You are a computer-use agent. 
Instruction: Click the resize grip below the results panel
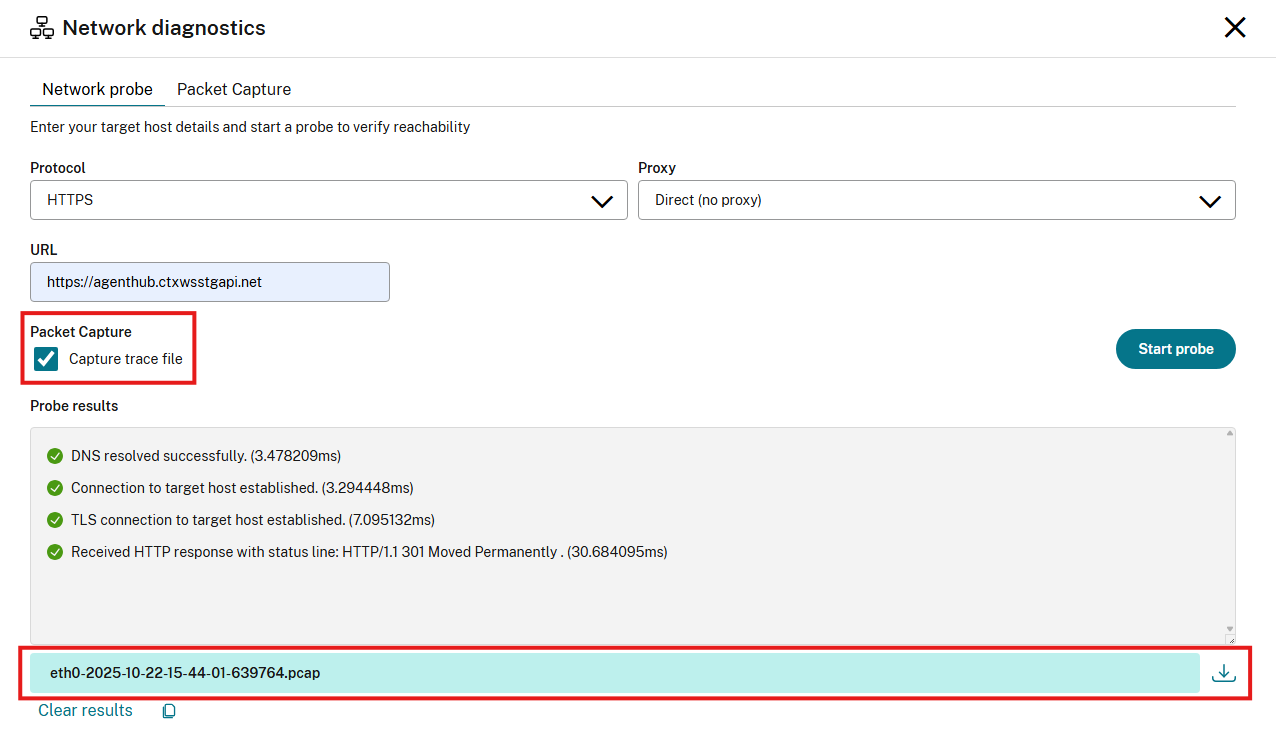(x=1230, y=639)
